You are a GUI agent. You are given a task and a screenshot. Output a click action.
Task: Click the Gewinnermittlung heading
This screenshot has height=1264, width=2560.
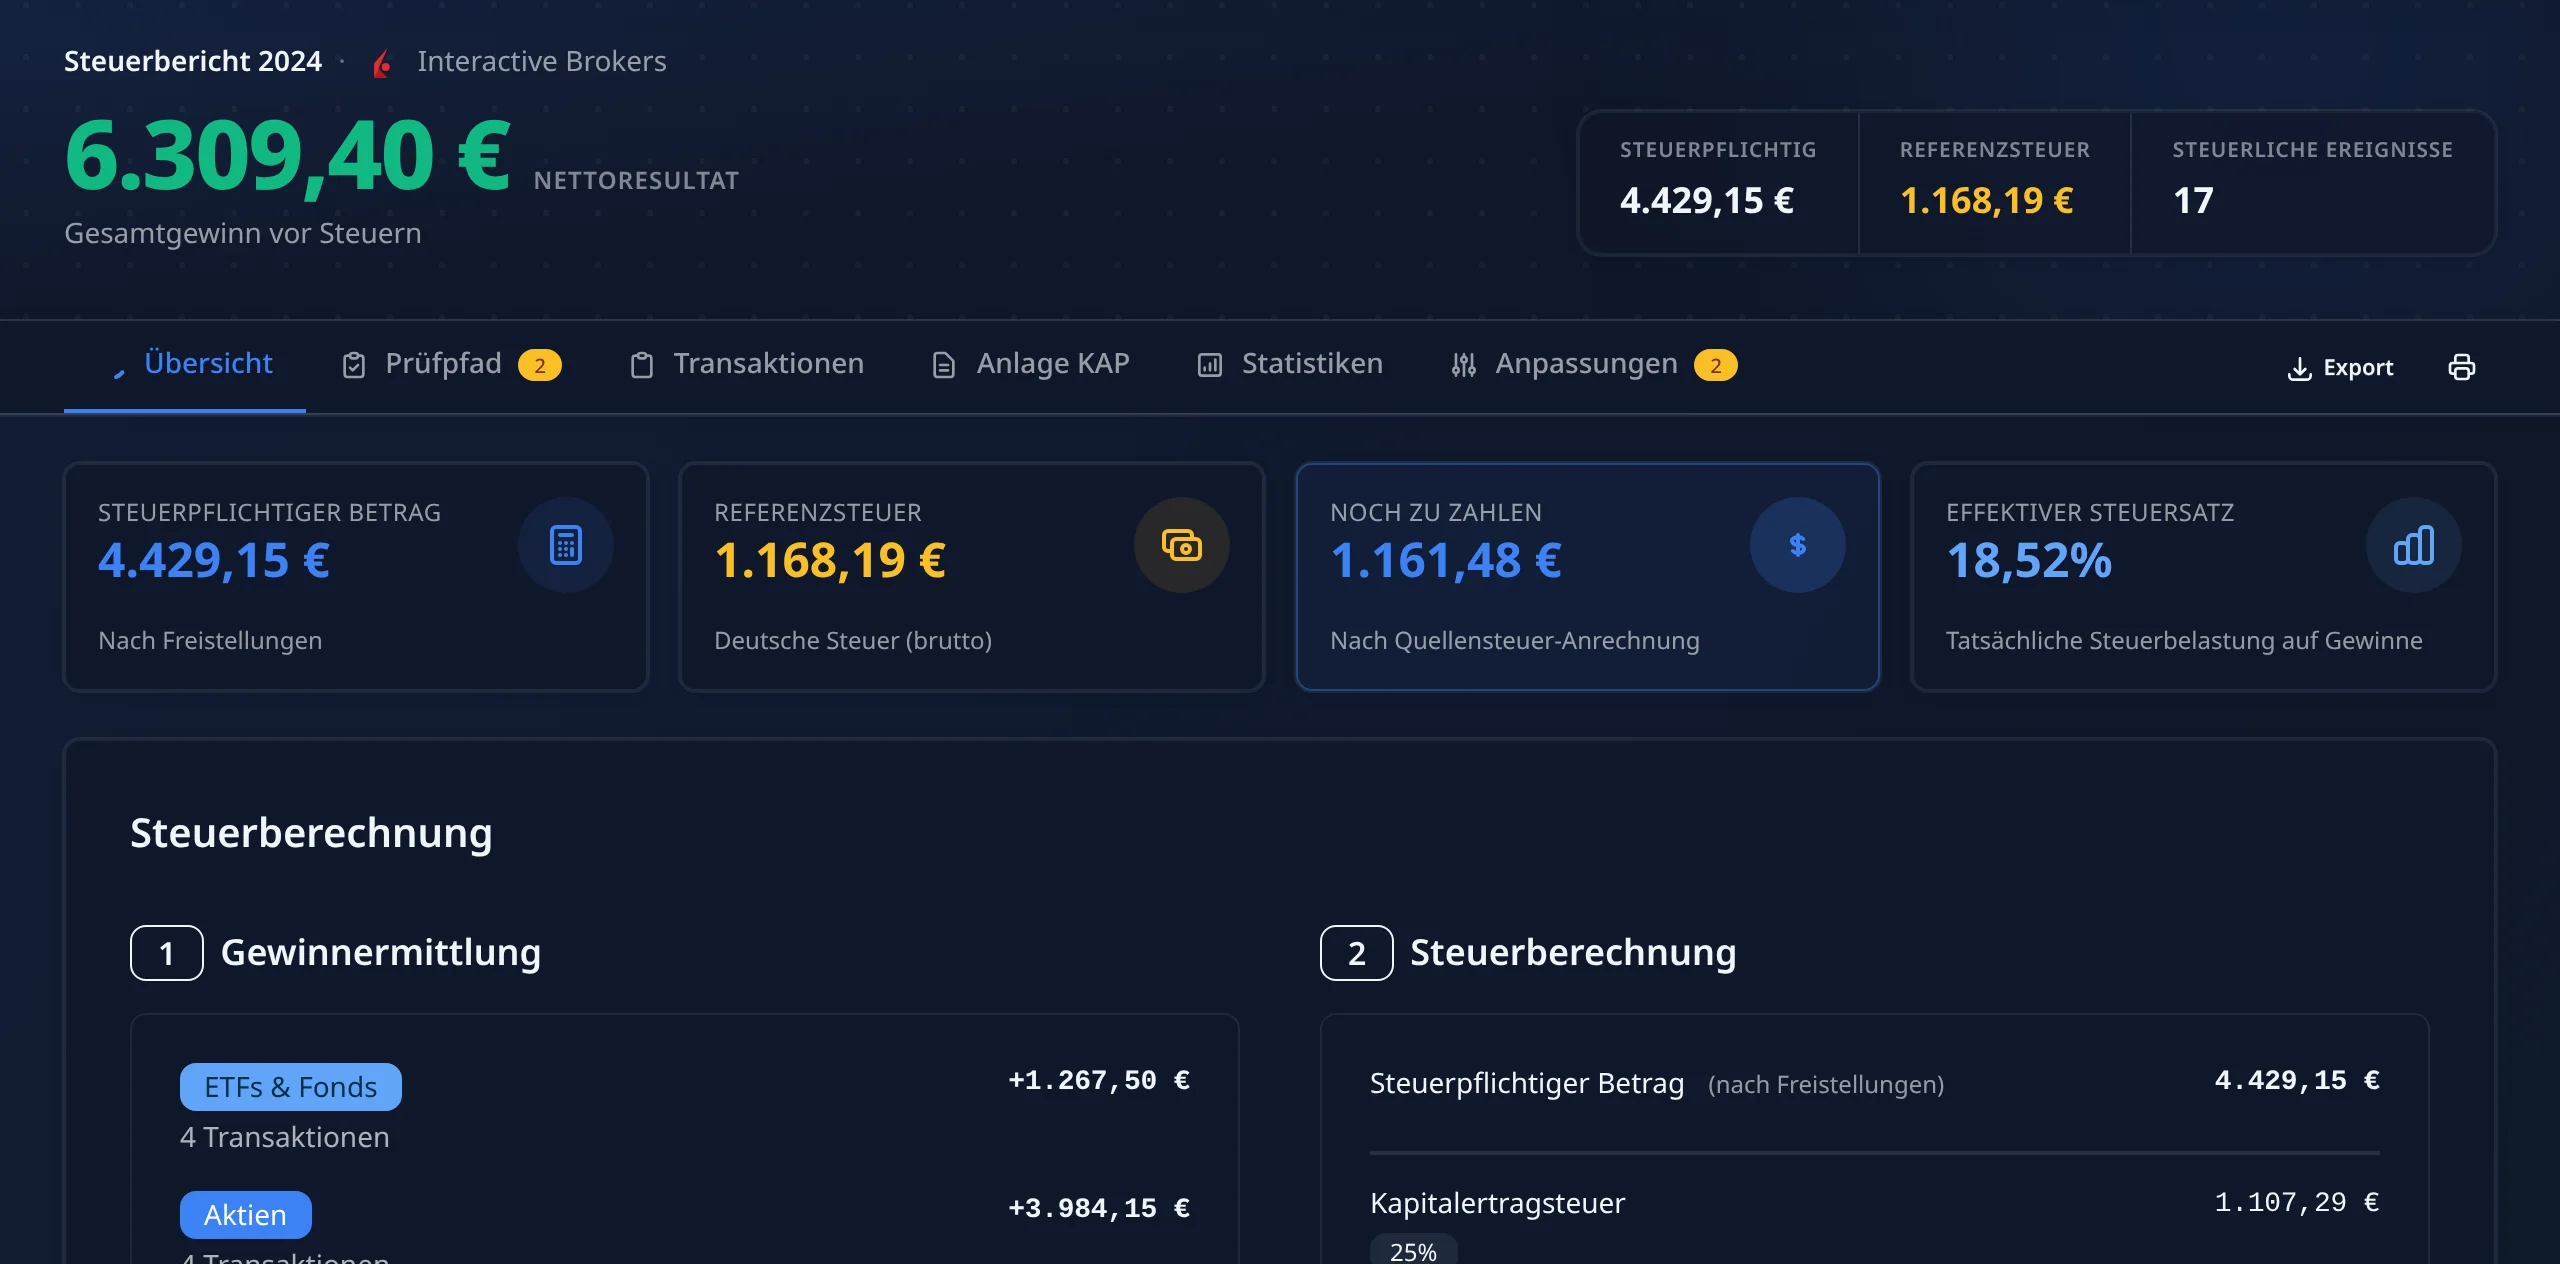pos(381,953)
